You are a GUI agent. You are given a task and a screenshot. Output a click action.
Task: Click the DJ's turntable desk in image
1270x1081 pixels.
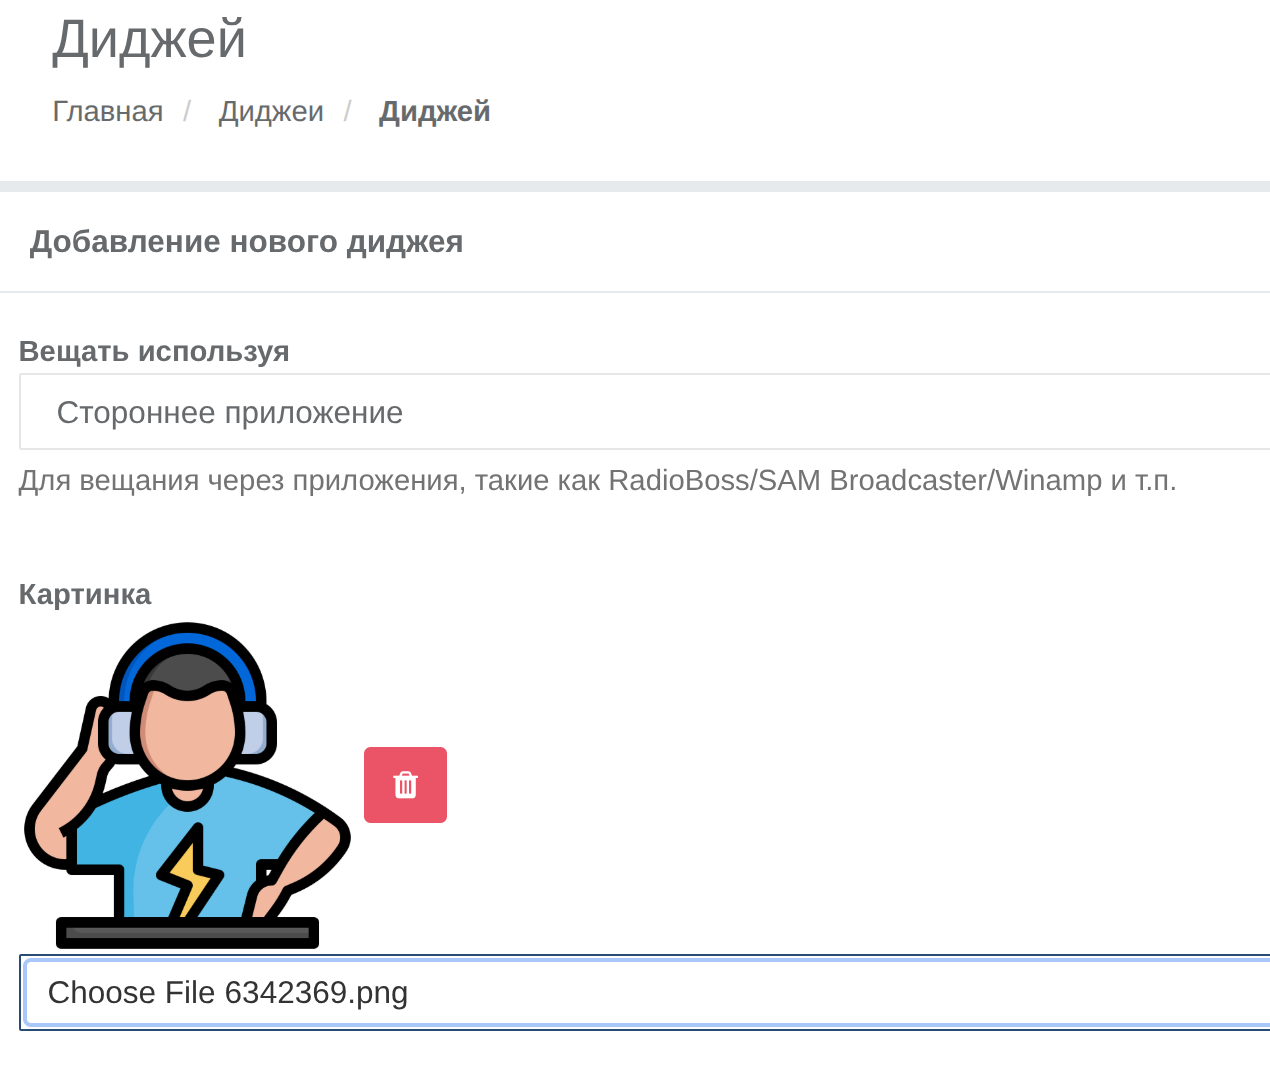click(x=187, y=932)
